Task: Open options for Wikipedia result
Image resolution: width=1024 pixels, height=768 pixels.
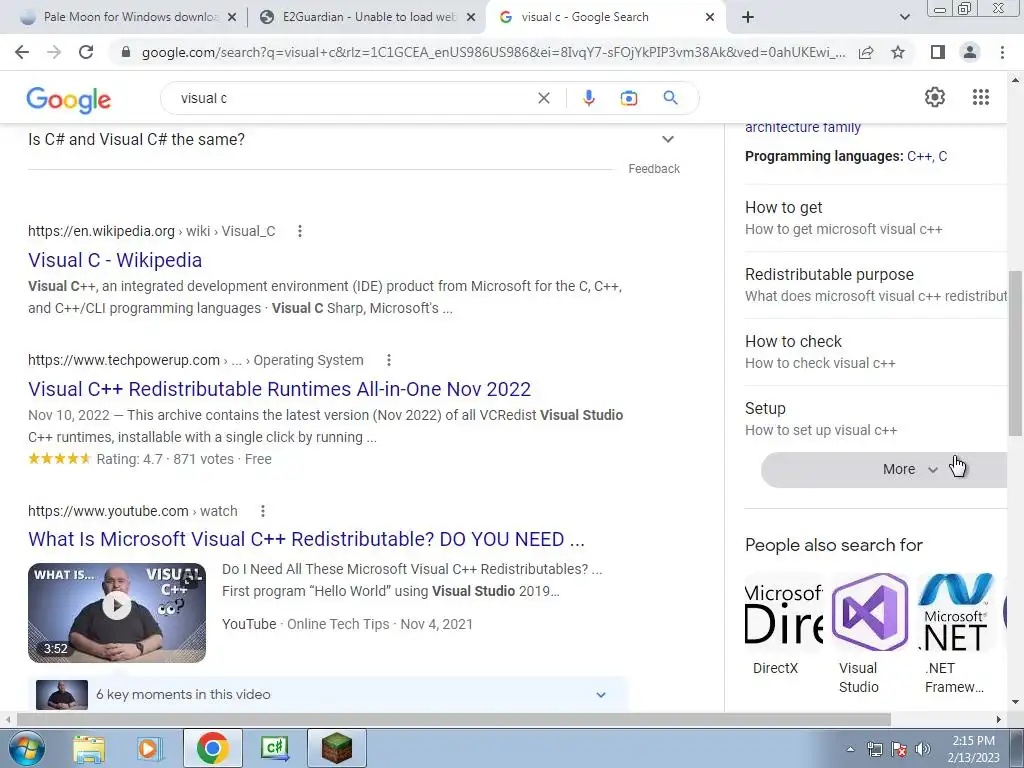Action: click(x=300, y=231)
